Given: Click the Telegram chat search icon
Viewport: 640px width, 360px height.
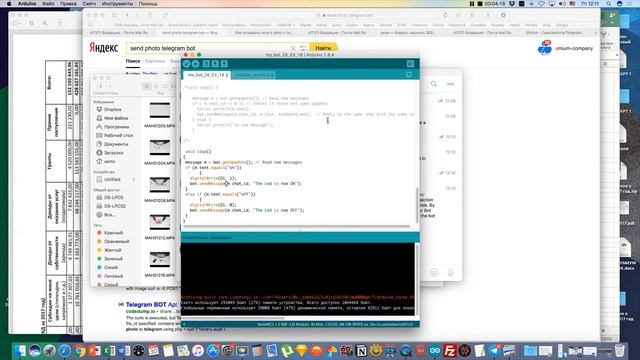Looking at the screenshot, I should pyautogui.click(x=434, y=84).
